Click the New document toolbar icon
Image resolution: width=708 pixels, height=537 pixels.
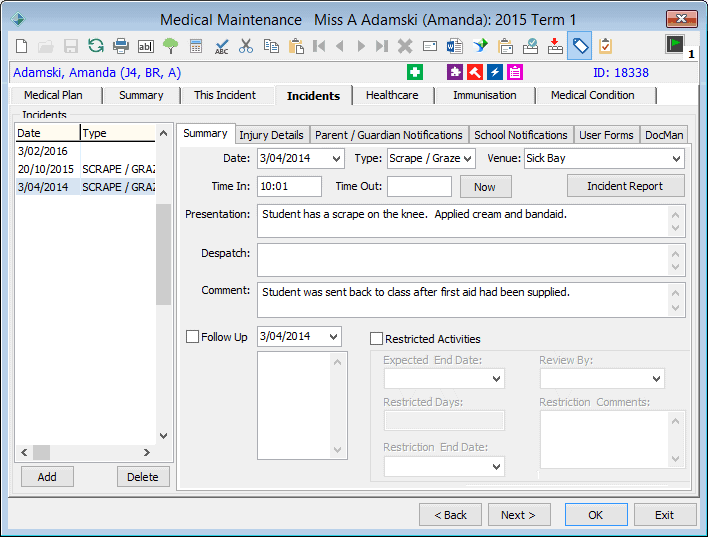click(x=21, y=46)
